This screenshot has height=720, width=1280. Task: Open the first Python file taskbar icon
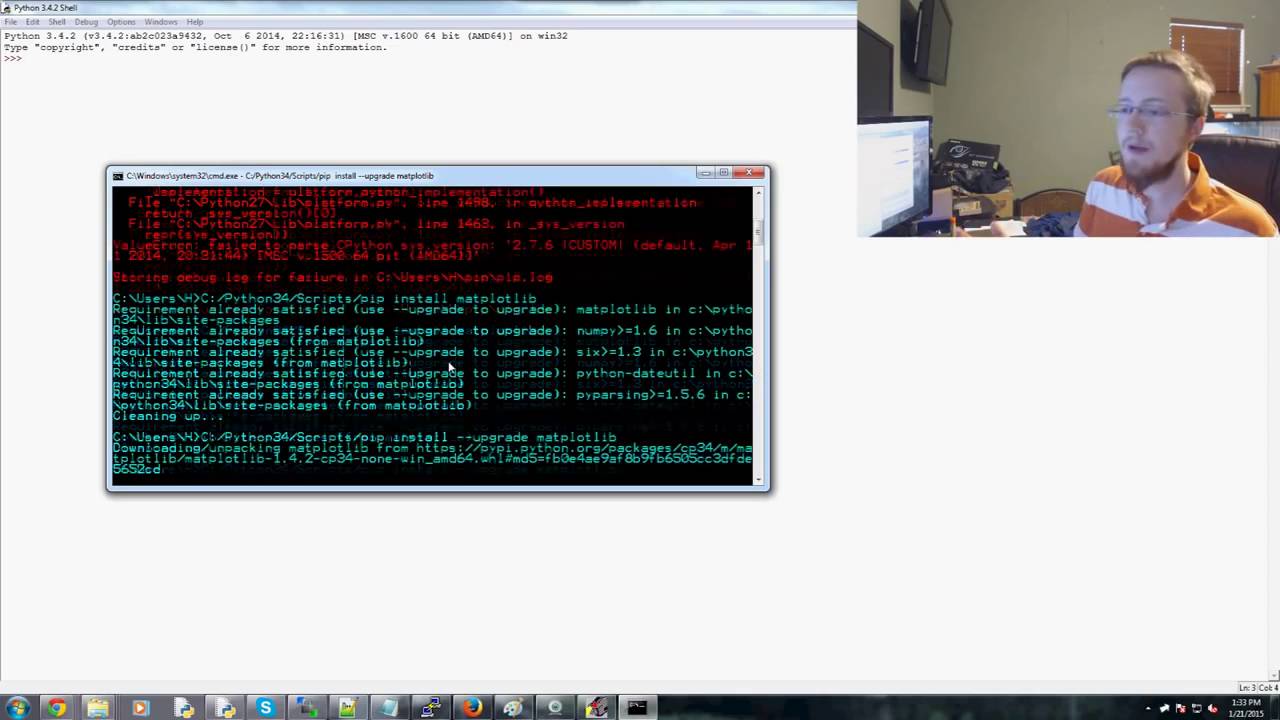183,708
